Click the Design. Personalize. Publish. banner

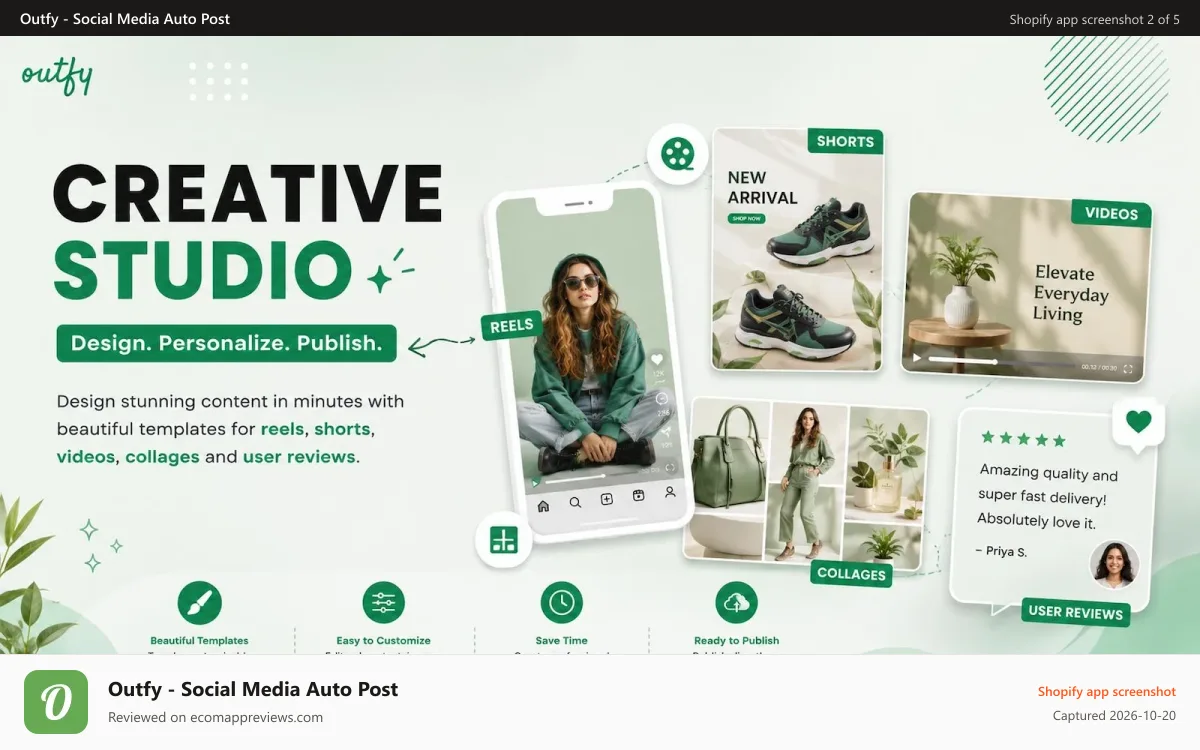pos(227,343)
